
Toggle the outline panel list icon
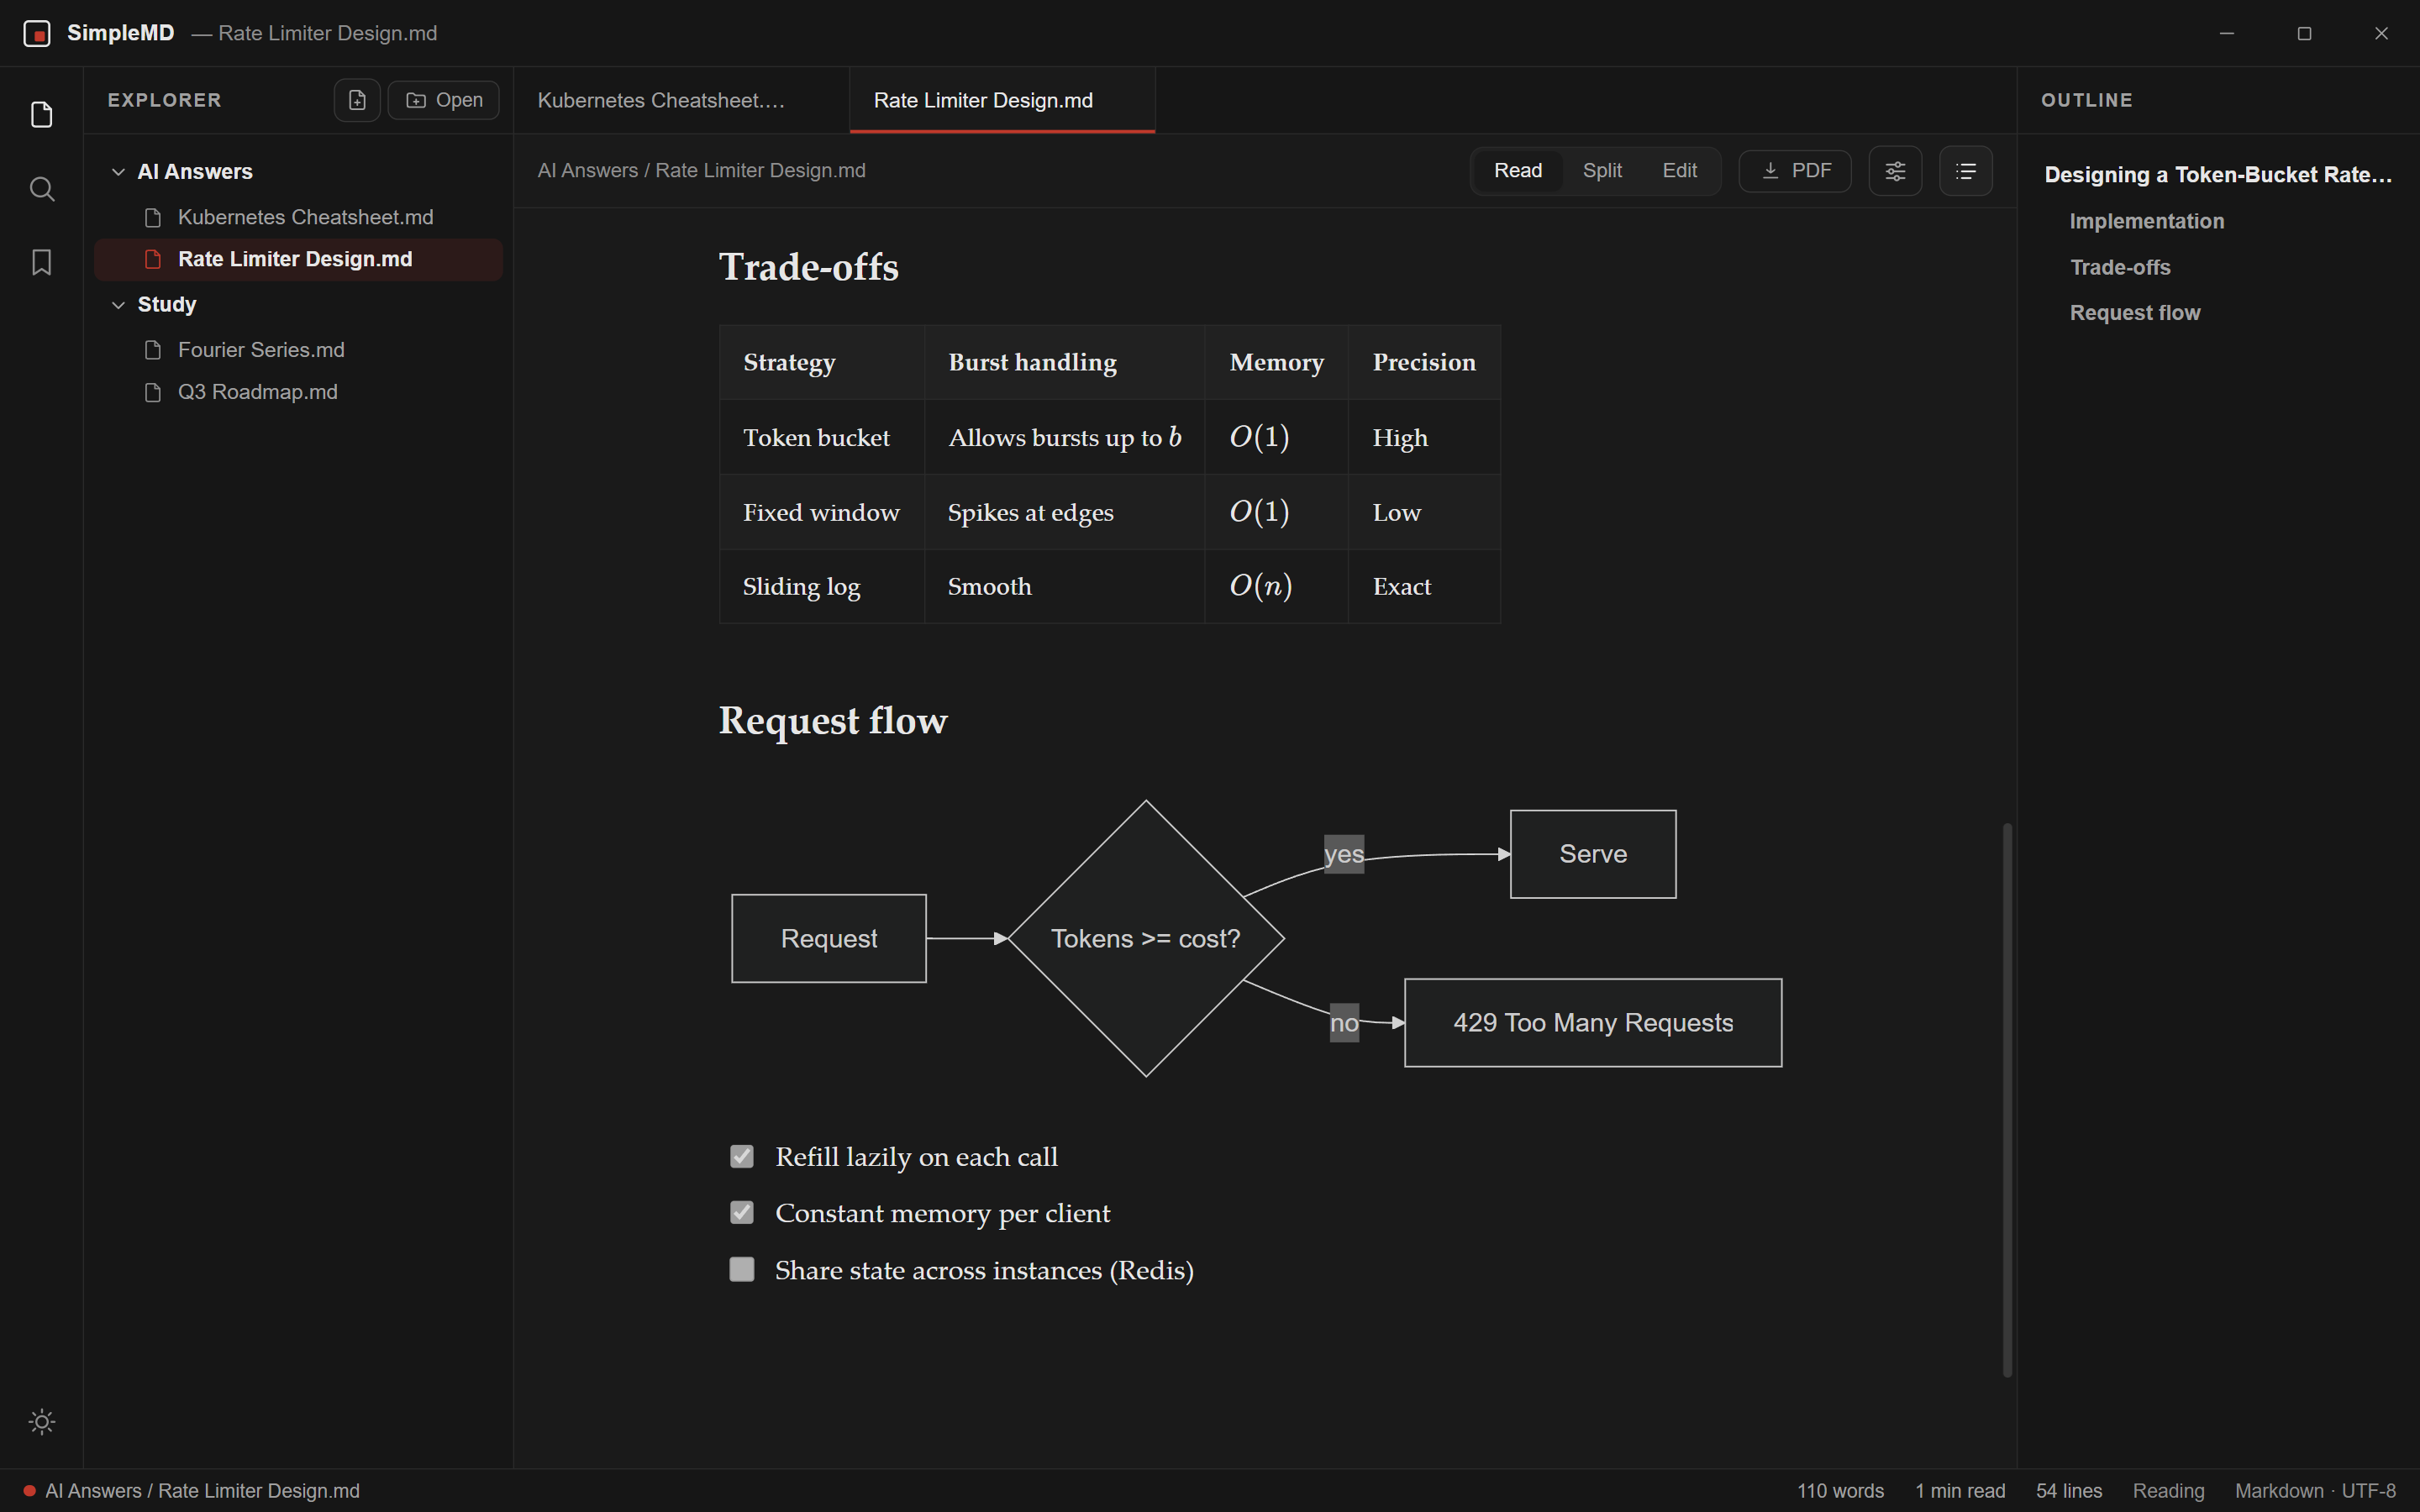point(1965,171)
